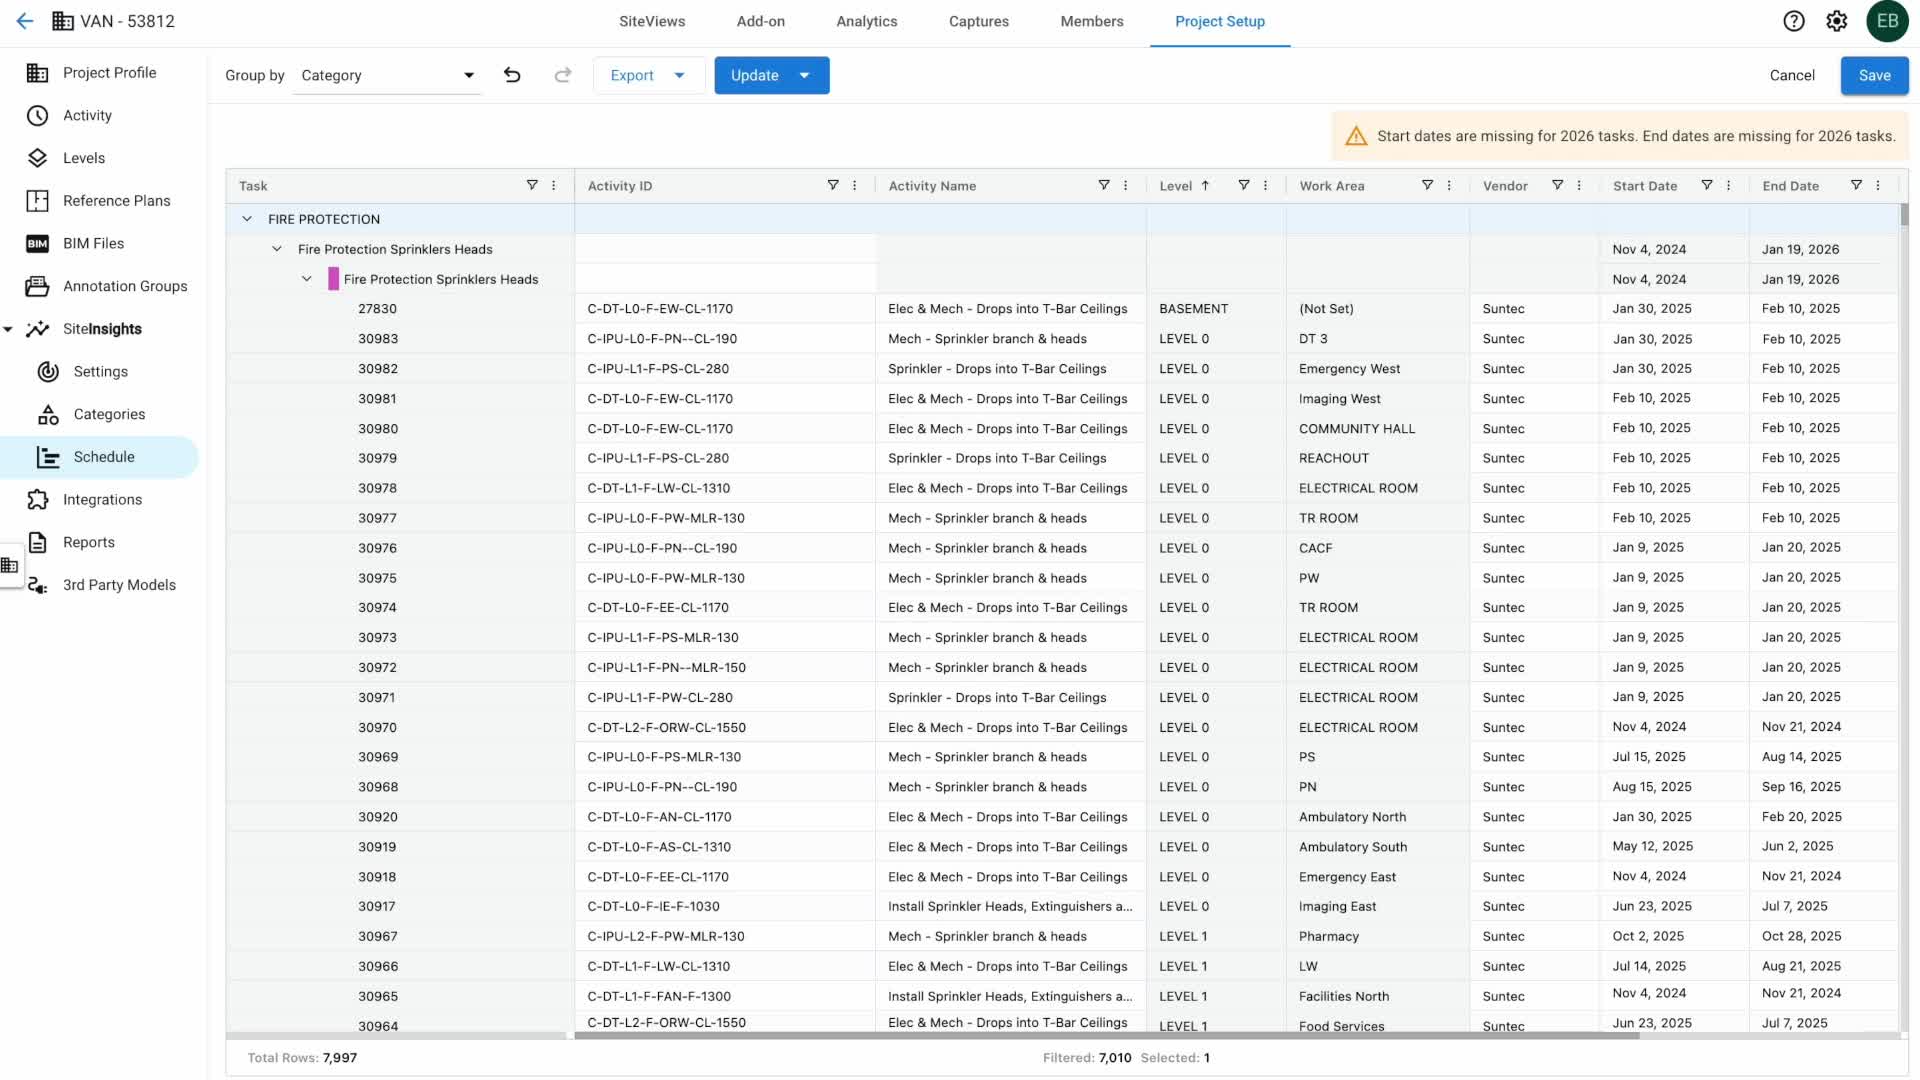The image size is (1920, 1080).
Task: Open Activity ID column options menu
Action: point(855,185)
